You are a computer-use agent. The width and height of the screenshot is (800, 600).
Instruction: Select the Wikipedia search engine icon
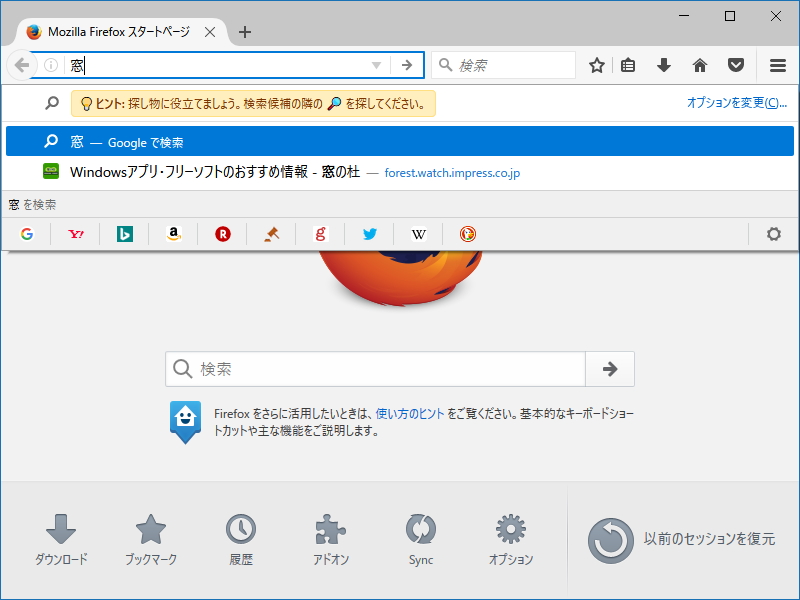[418, 234]
